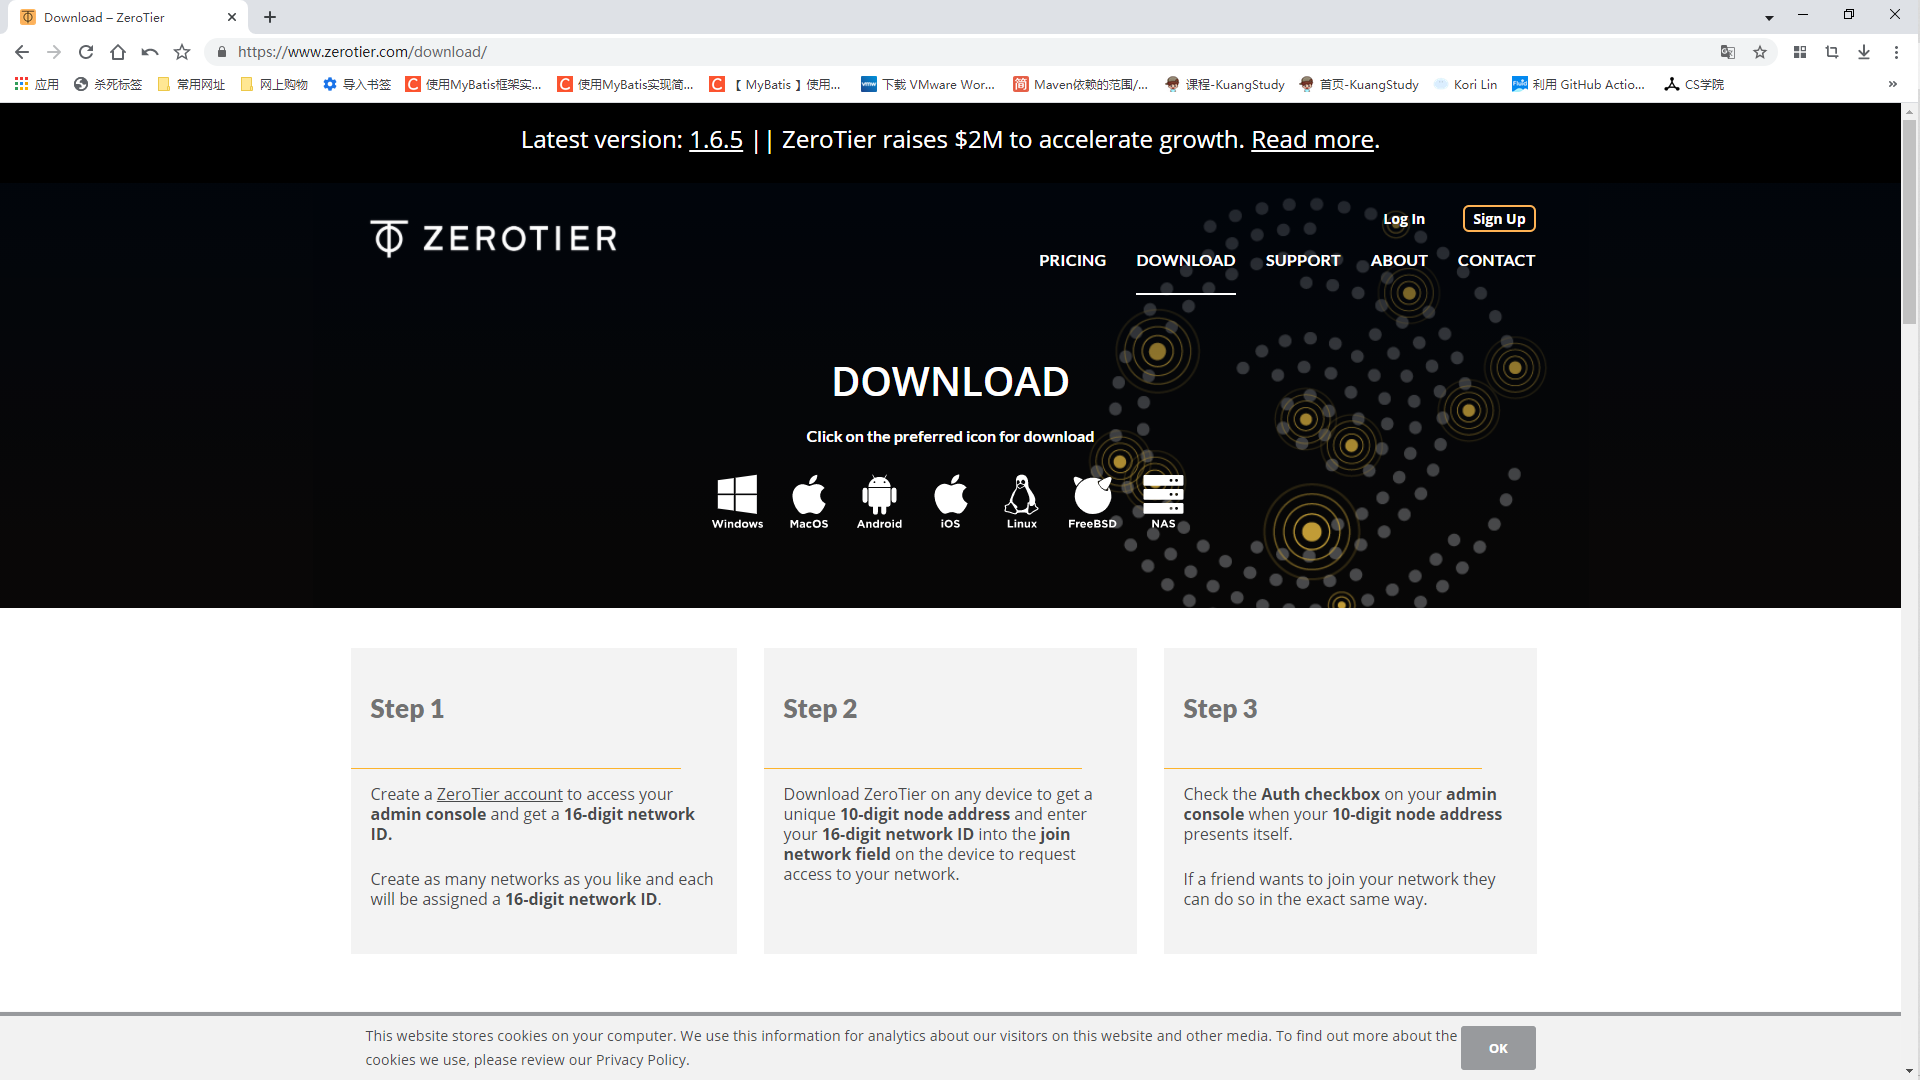
Task: Click the address bar URL field
Action: 900,52
